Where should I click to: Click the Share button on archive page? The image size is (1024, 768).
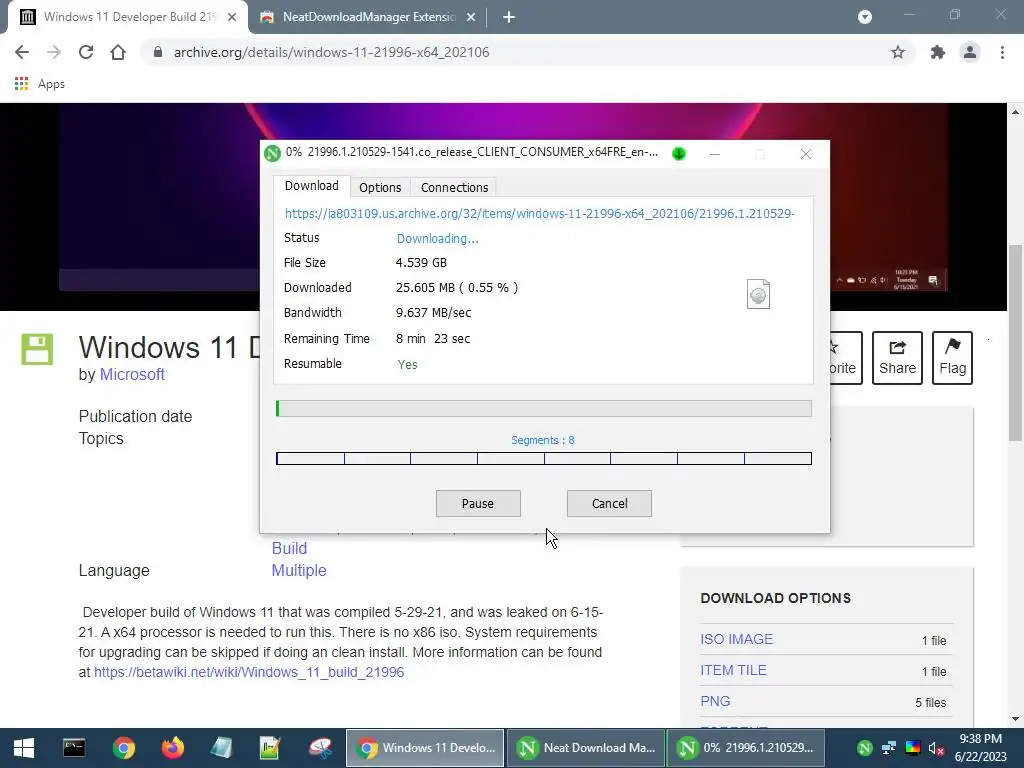click(897, 358)
